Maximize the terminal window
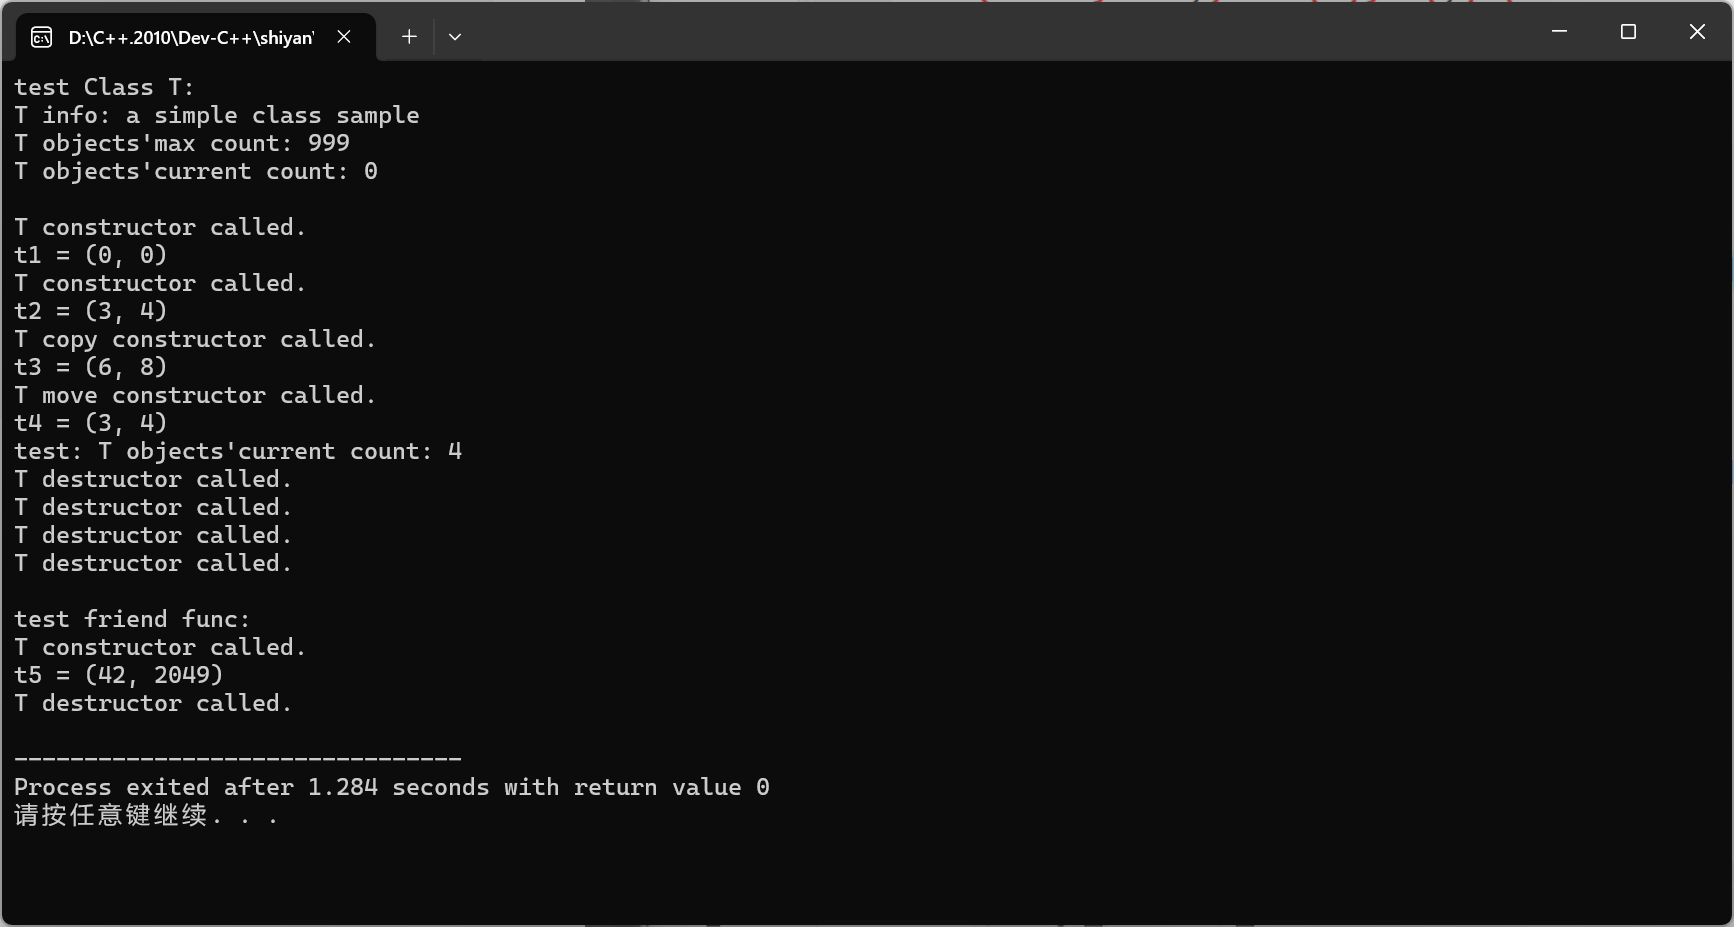Screen dimensions: 1734x927 (x=1628, y=32)
